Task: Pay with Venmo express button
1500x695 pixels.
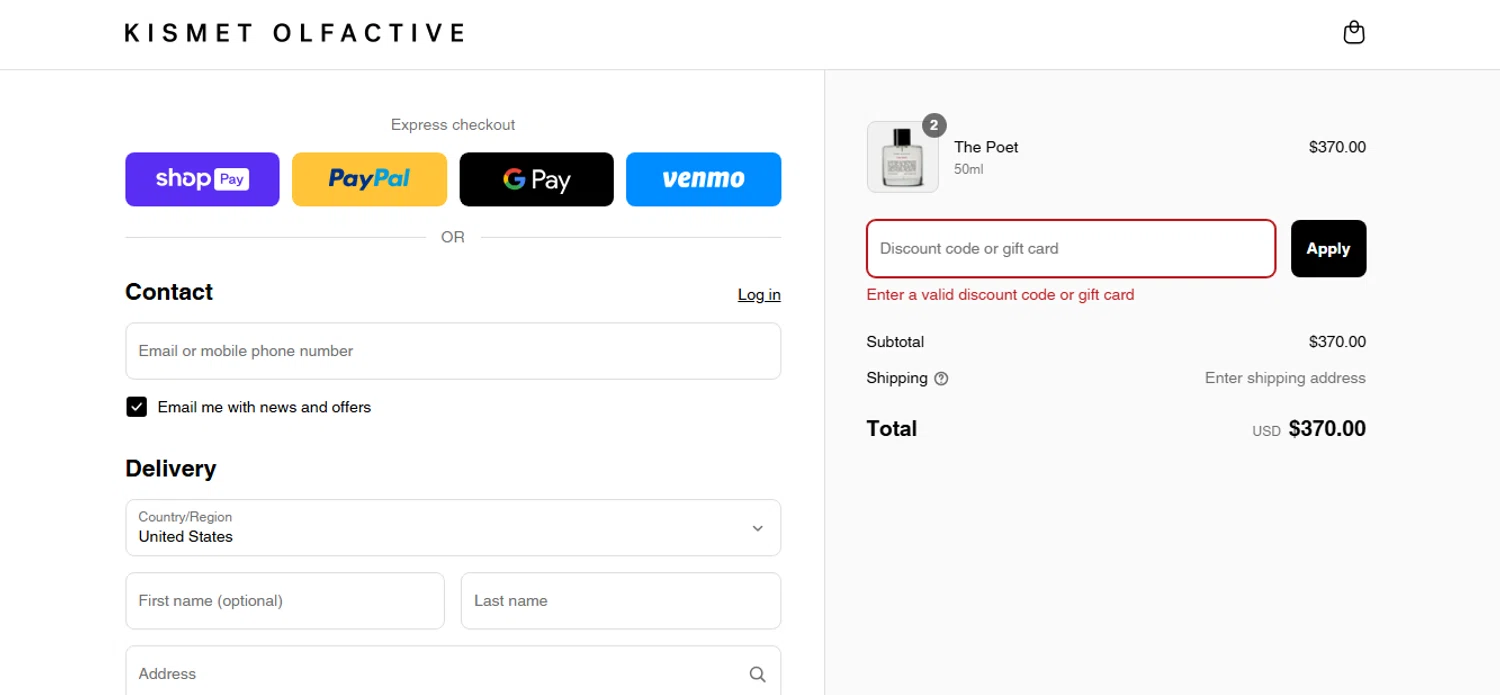Action: pos(703,179)
